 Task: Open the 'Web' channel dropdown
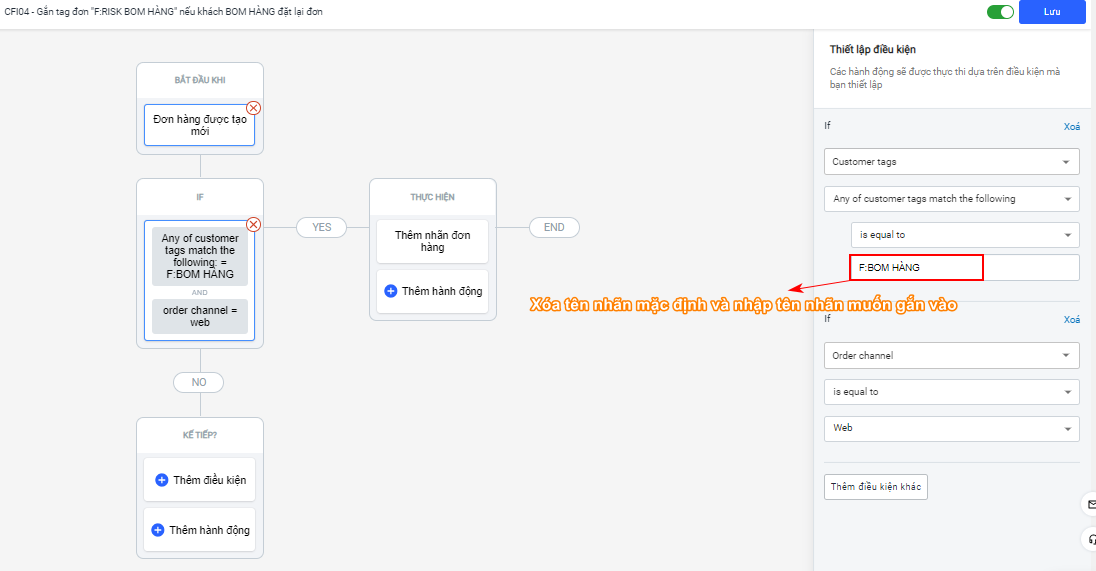coord(951,428)
